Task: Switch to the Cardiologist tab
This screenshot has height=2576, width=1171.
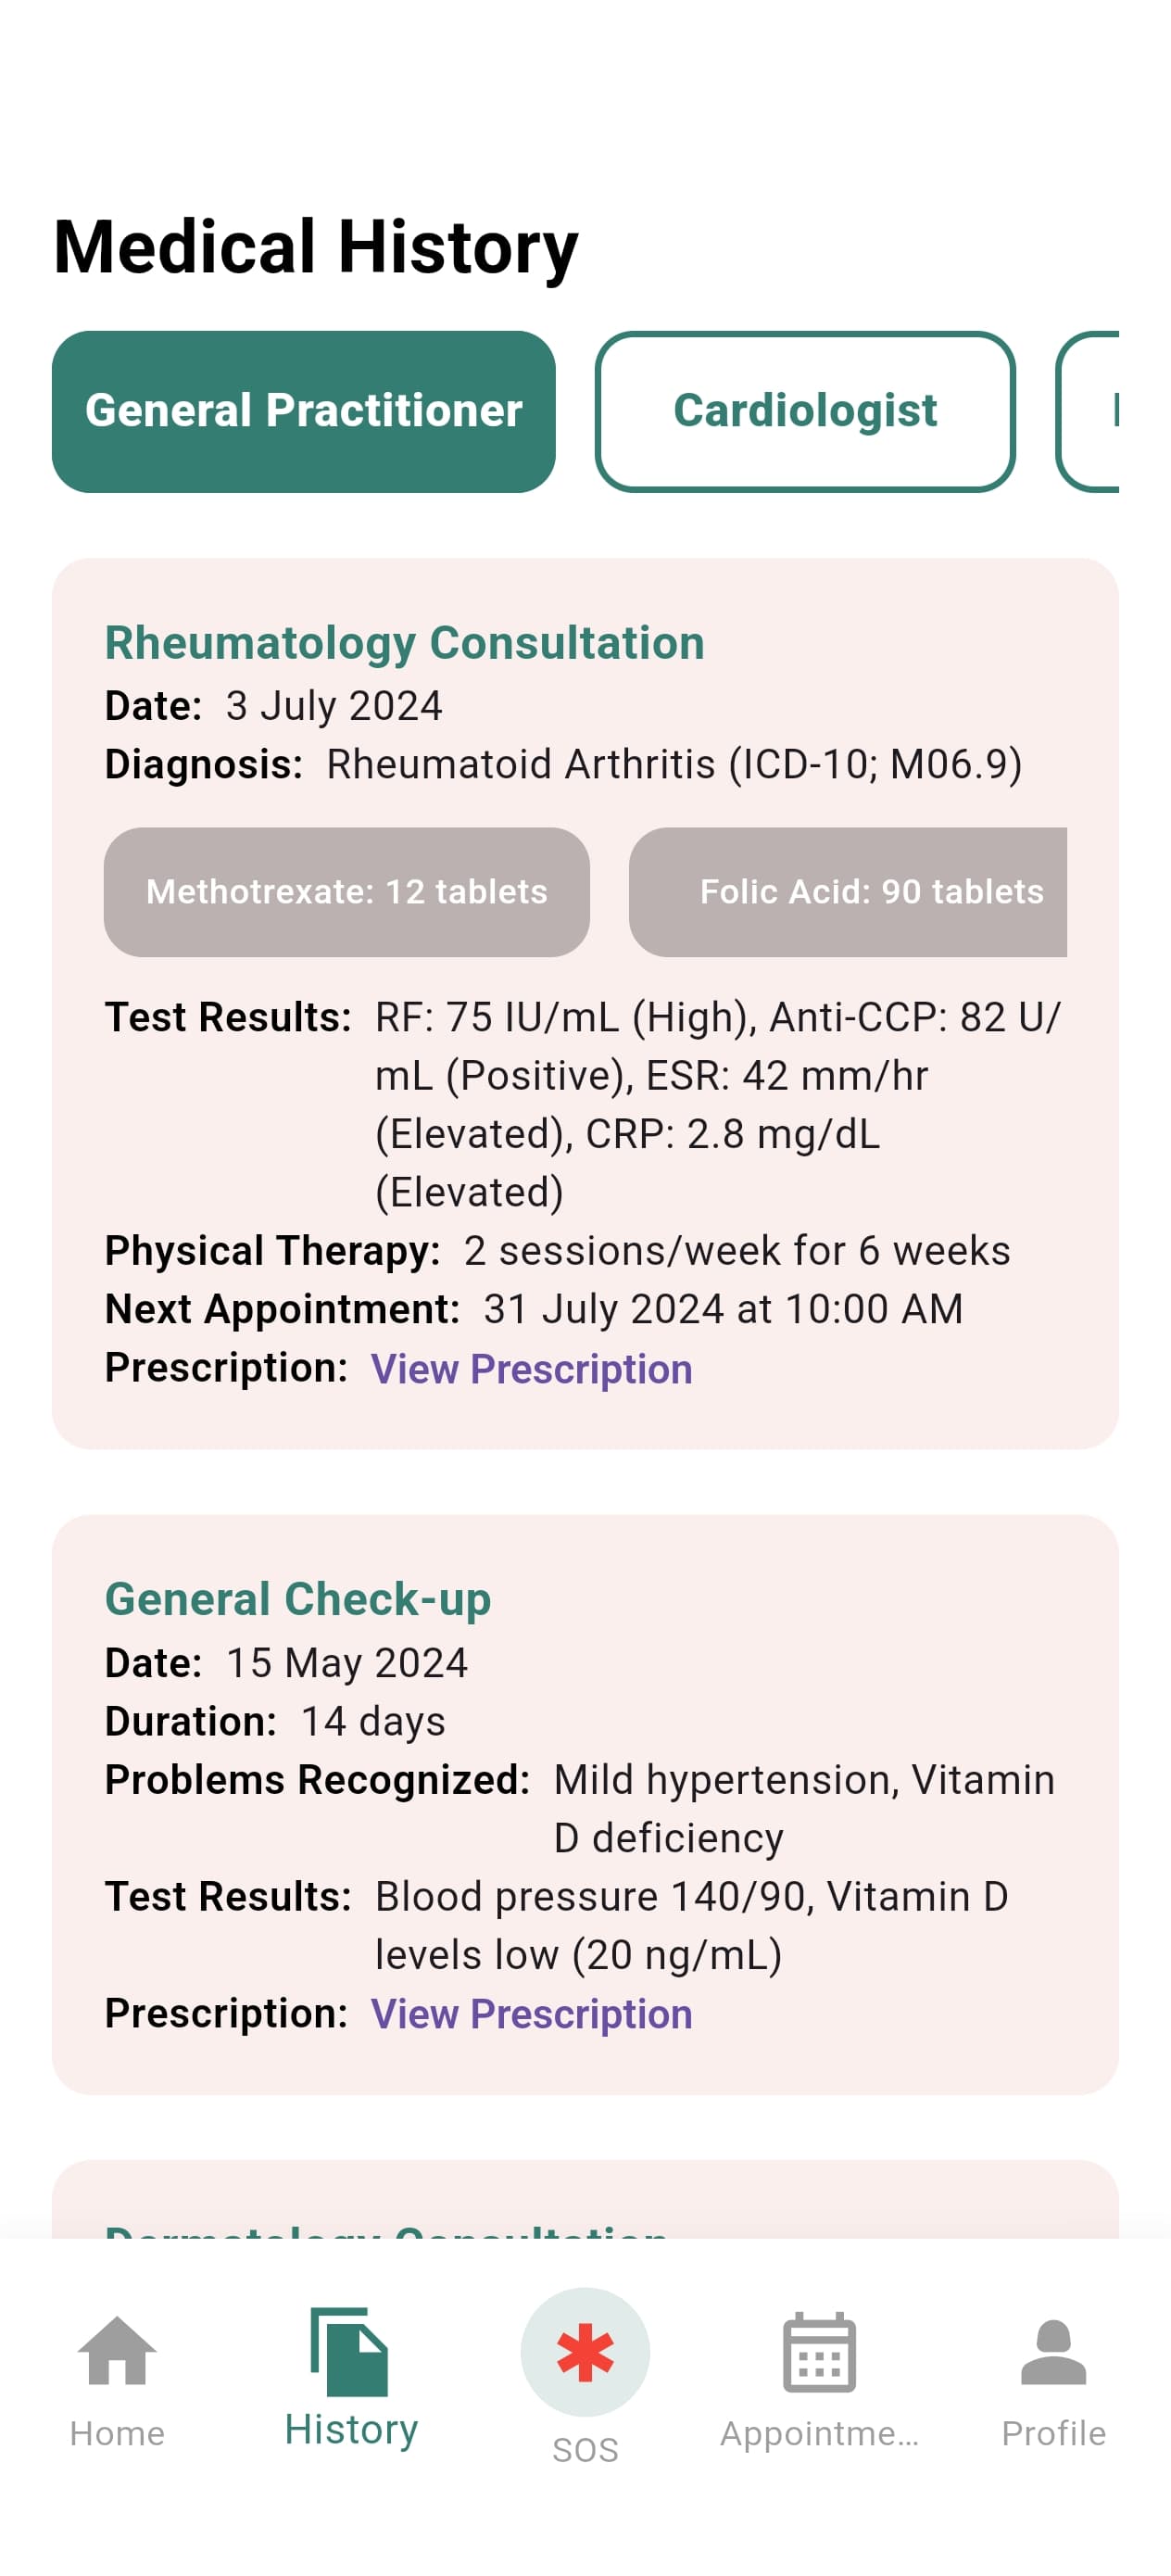Action: [x=805, y=411]
